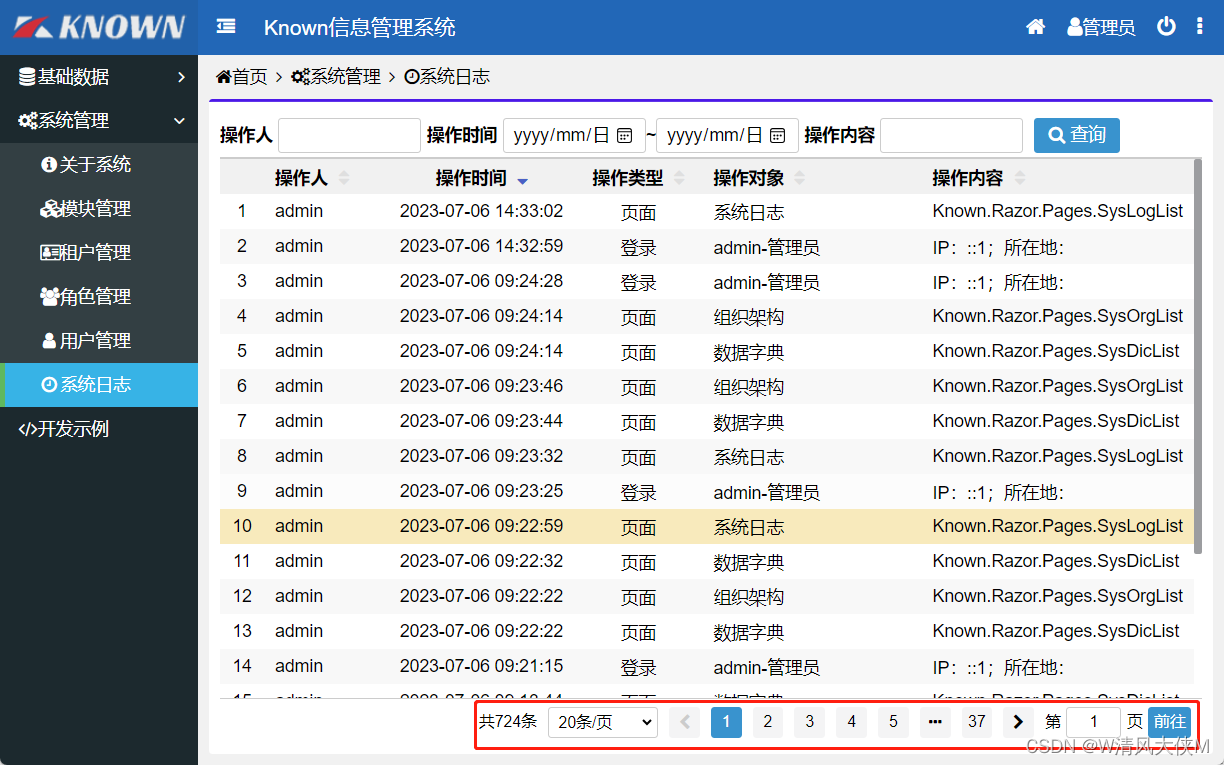Focus the 操作人 search field
The height and width of the screenshot is (765, 1224).
click(349, 135)
